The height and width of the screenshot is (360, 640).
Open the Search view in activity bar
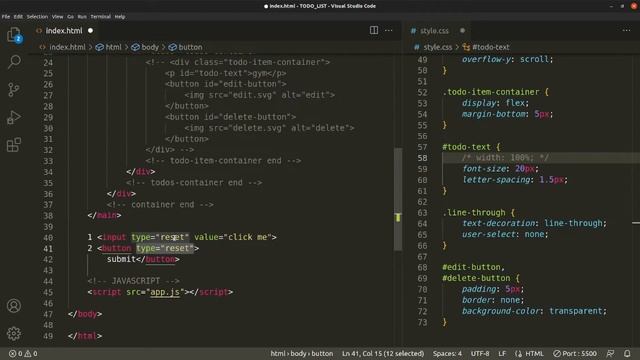click(x=14, y=62)
